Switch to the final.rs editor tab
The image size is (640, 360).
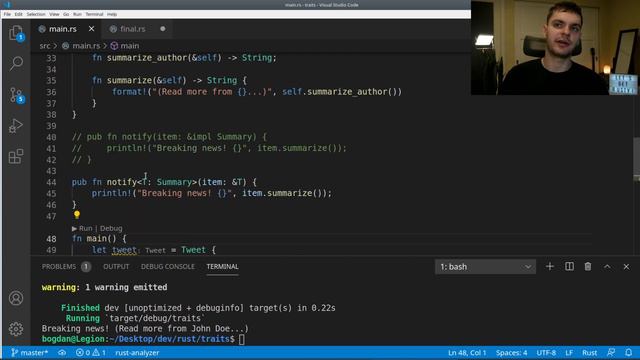(x=133, y=29)
